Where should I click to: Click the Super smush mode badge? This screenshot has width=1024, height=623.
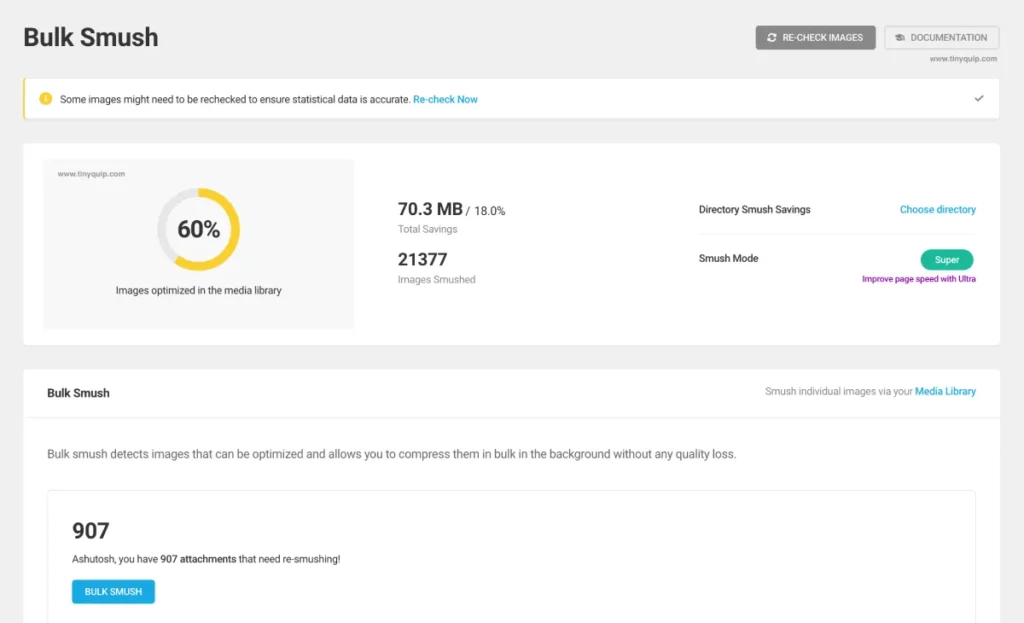pos(946,260)
